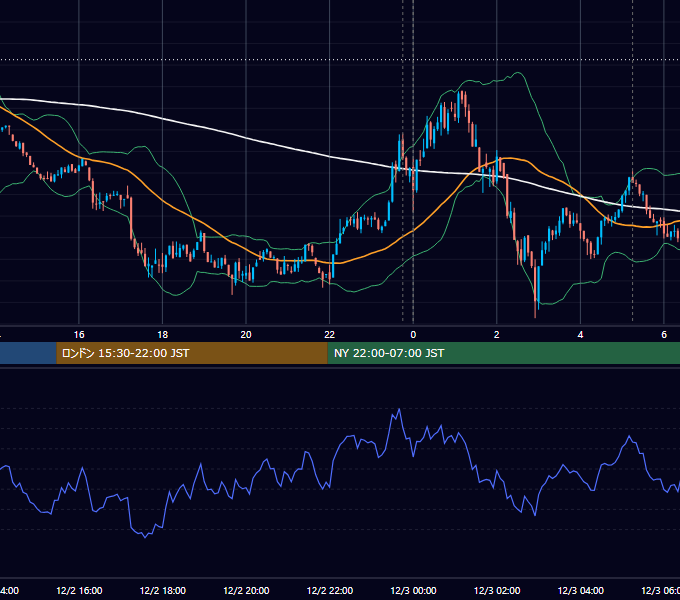Screen dimensions: 680x600
Task: Select the NY 22:00-07:00 JST session bar
Action: 503,353
